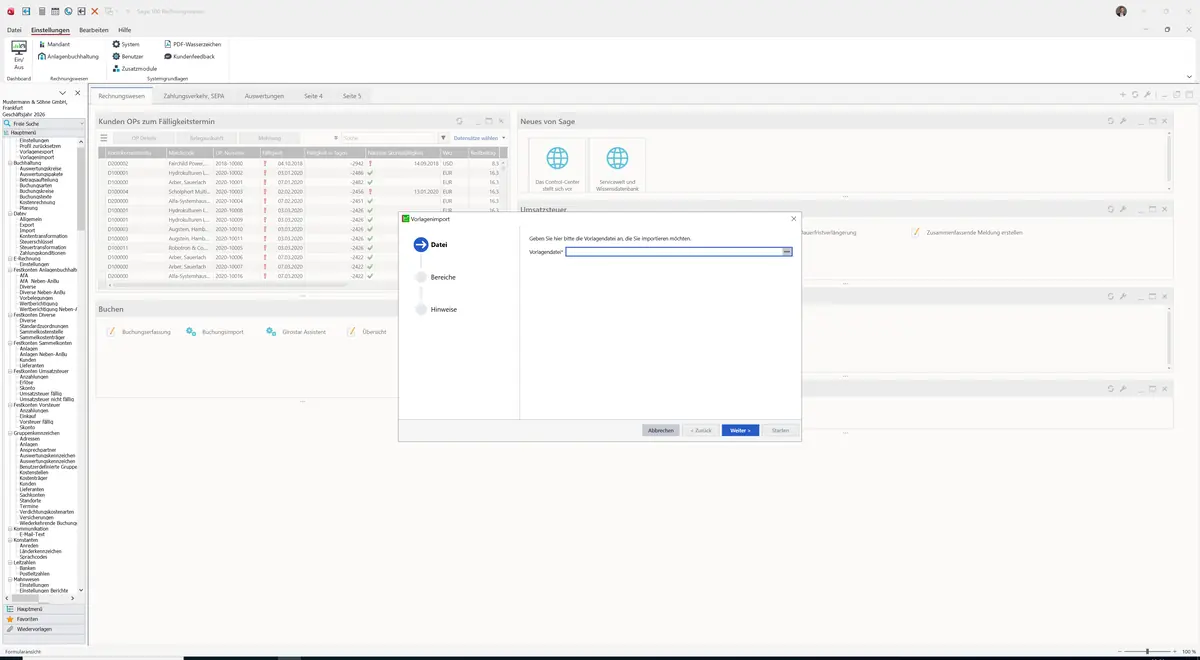
Task: Open Buchungsimport in Buchen panel
Action: (x=215, y=331)
